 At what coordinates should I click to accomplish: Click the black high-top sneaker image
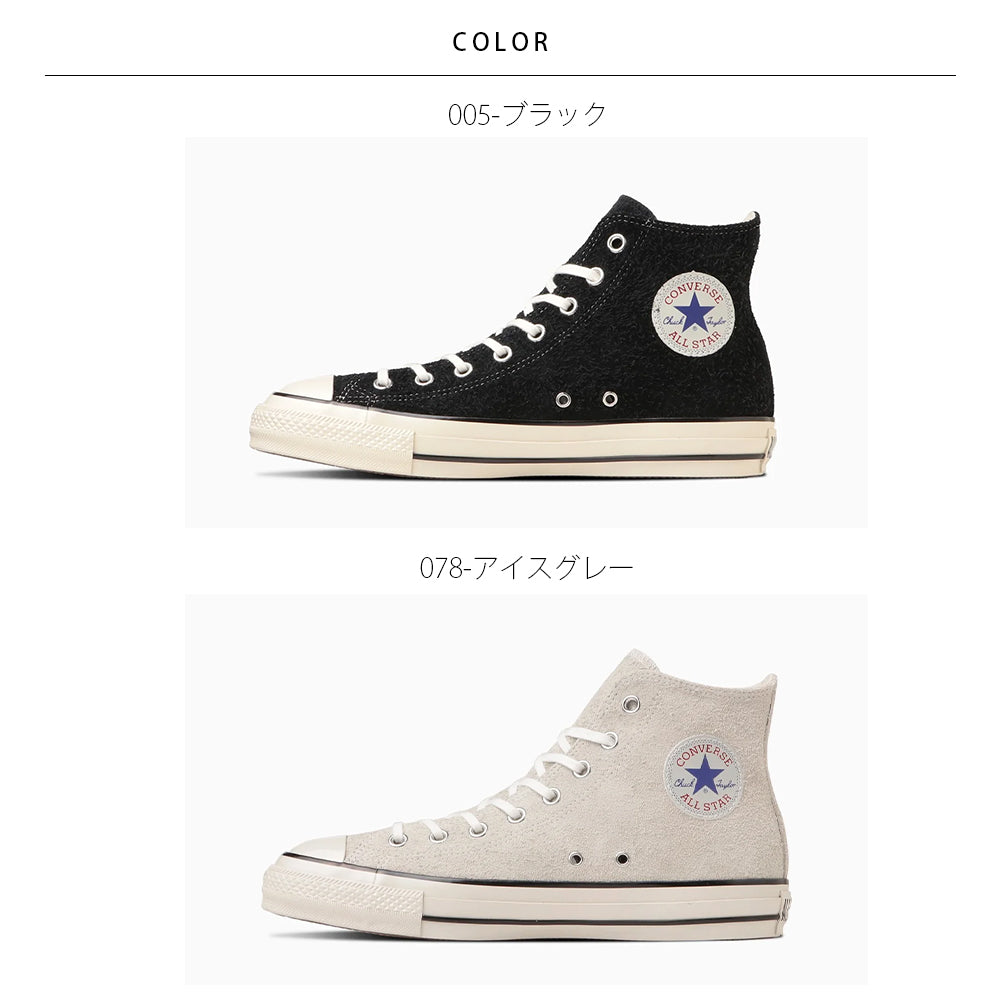tap(526, 332)
